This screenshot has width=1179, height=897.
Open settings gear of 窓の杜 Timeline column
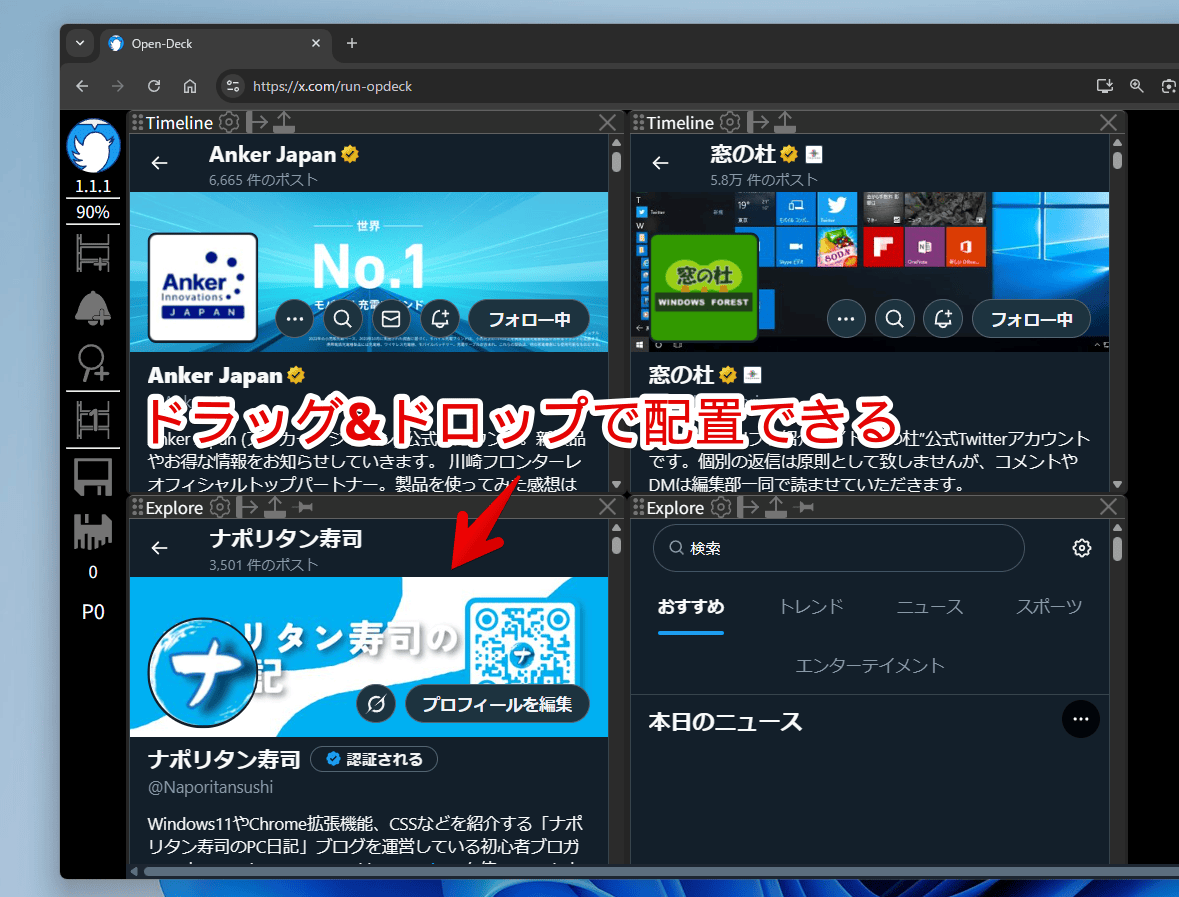[729, 122]
